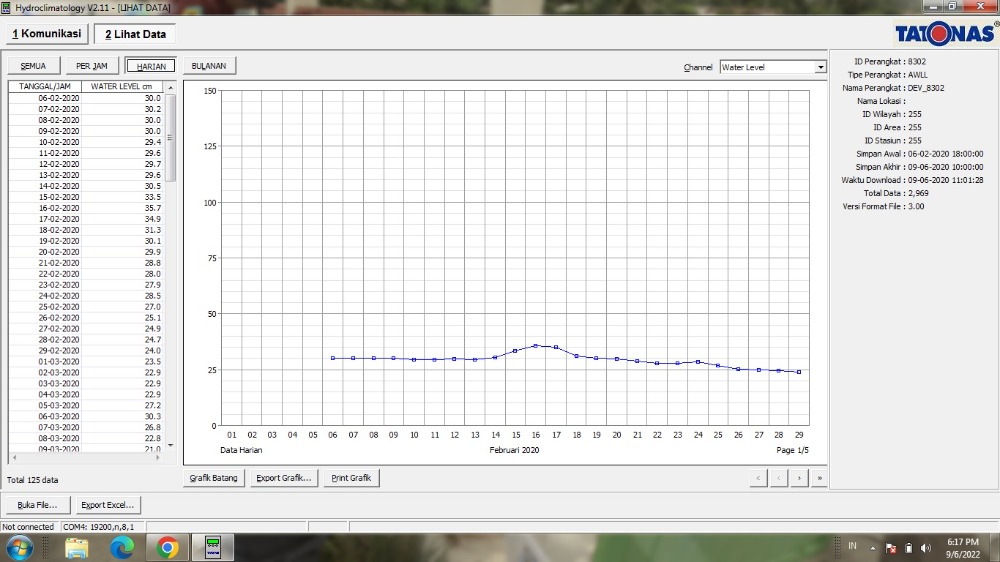This screenshot has width=1000, height=562.
Task: Click Export Excel button
Action: pyautogui.click(x=108, y=505)
